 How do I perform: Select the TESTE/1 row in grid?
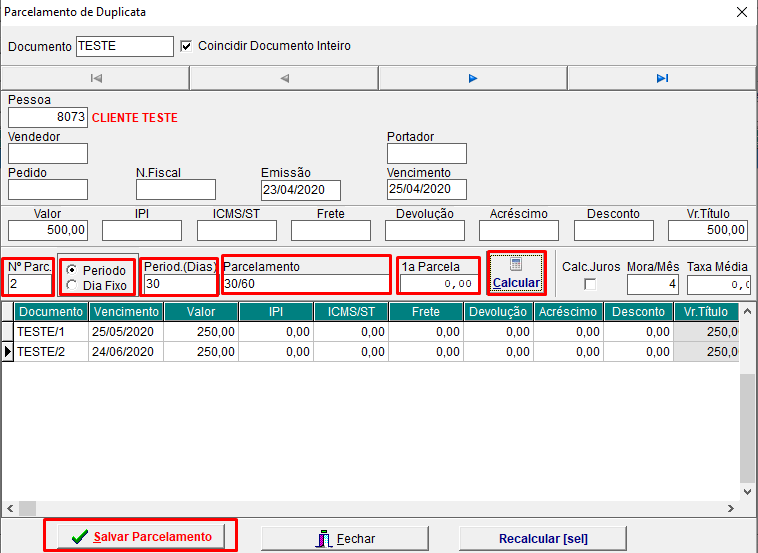click(x=50, y=331)
